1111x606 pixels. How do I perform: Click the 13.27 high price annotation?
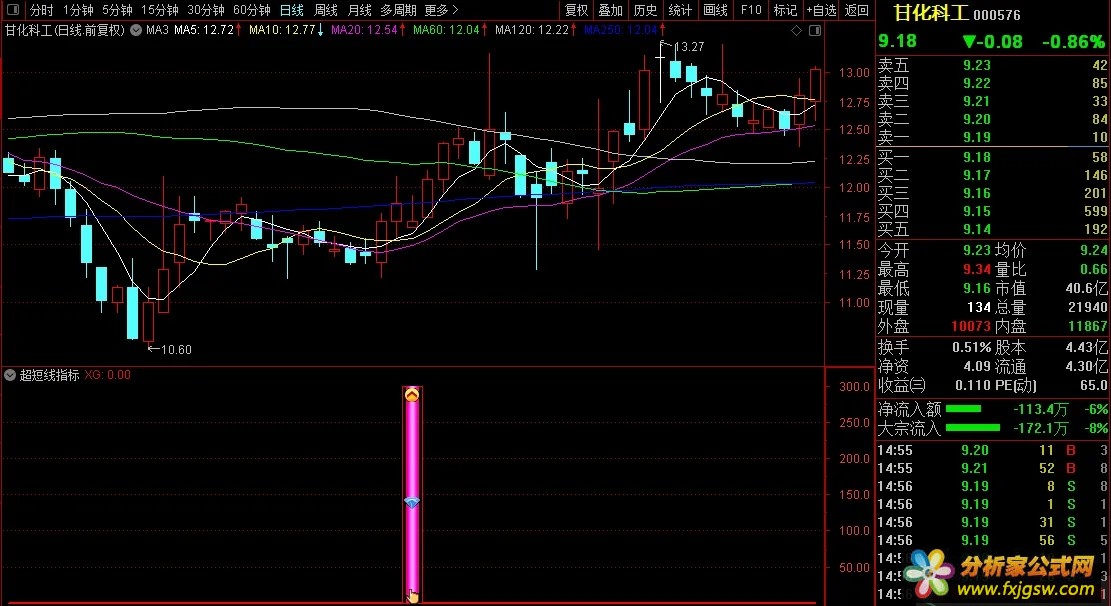point(689,47)
